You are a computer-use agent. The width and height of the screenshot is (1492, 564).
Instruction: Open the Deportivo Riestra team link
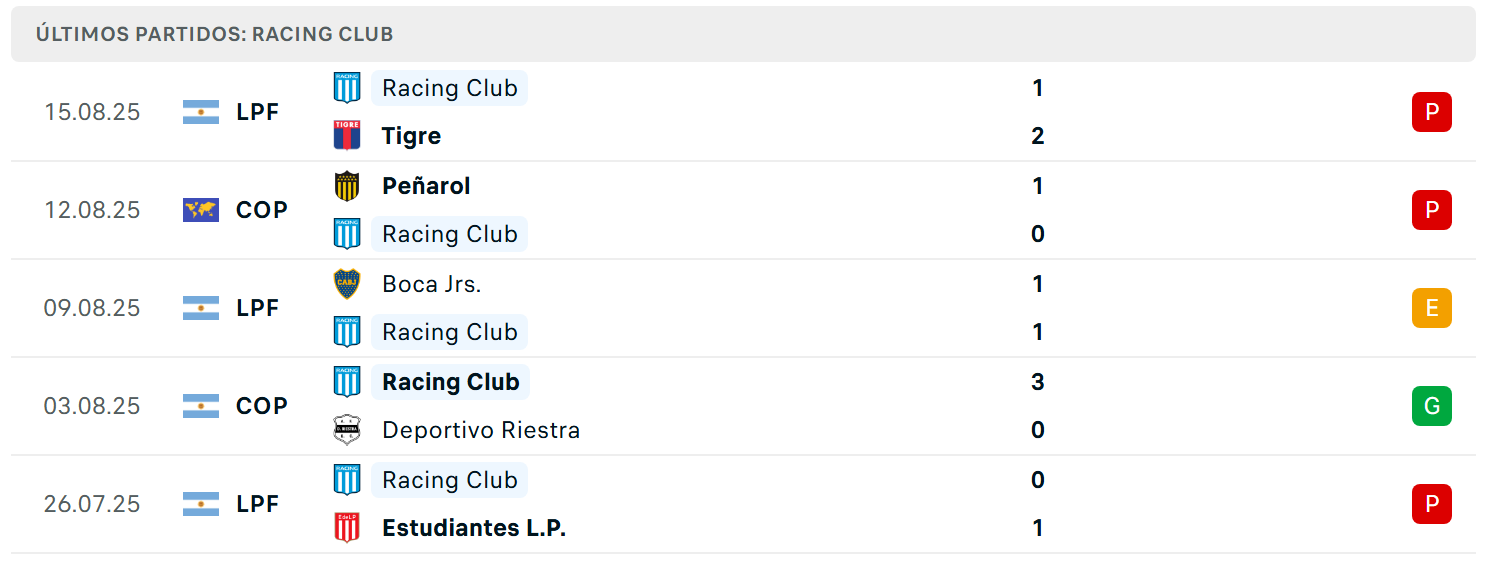481,430
